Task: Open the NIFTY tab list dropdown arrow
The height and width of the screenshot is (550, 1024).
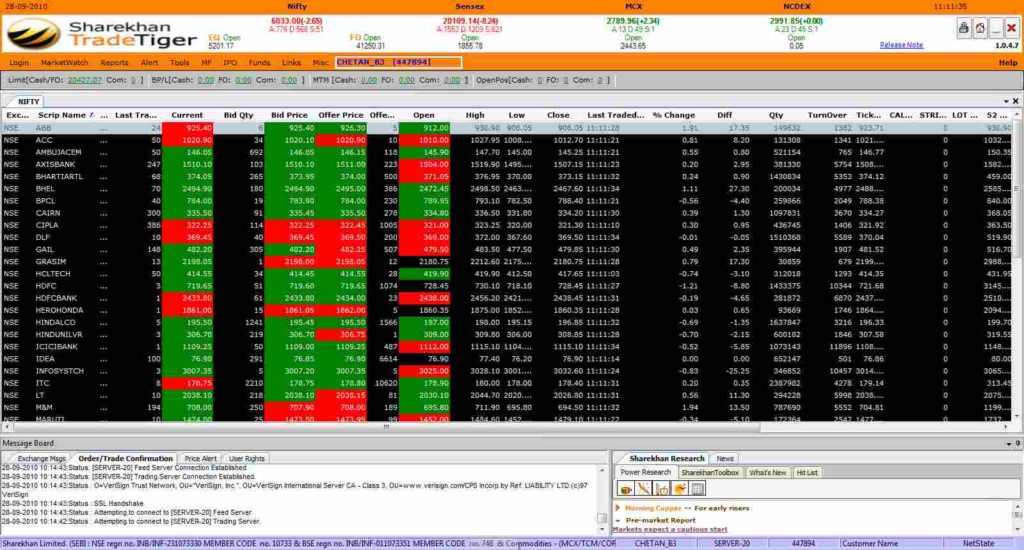Action: point(1006,101)
